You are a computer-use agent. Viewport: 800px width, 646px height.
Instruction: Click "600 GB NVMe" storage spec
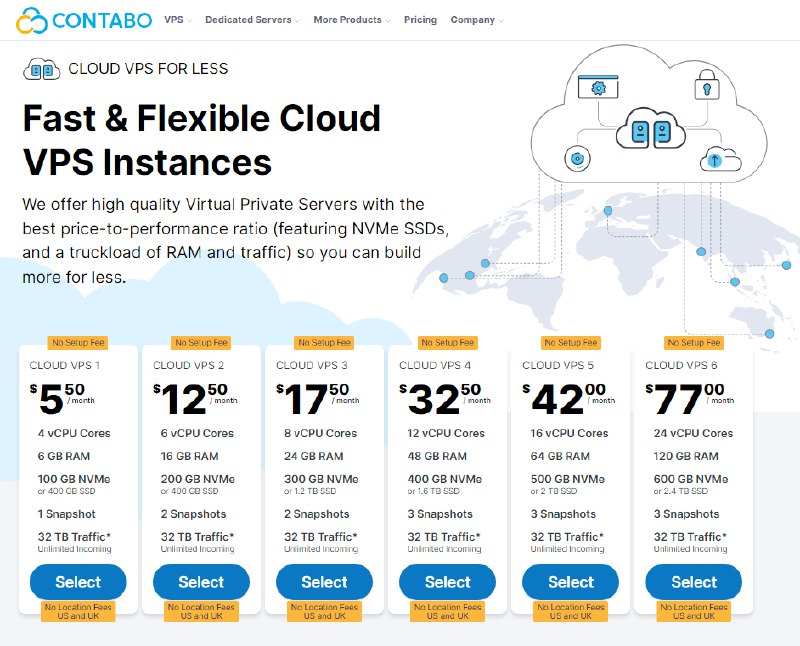[x=691, y=479]
